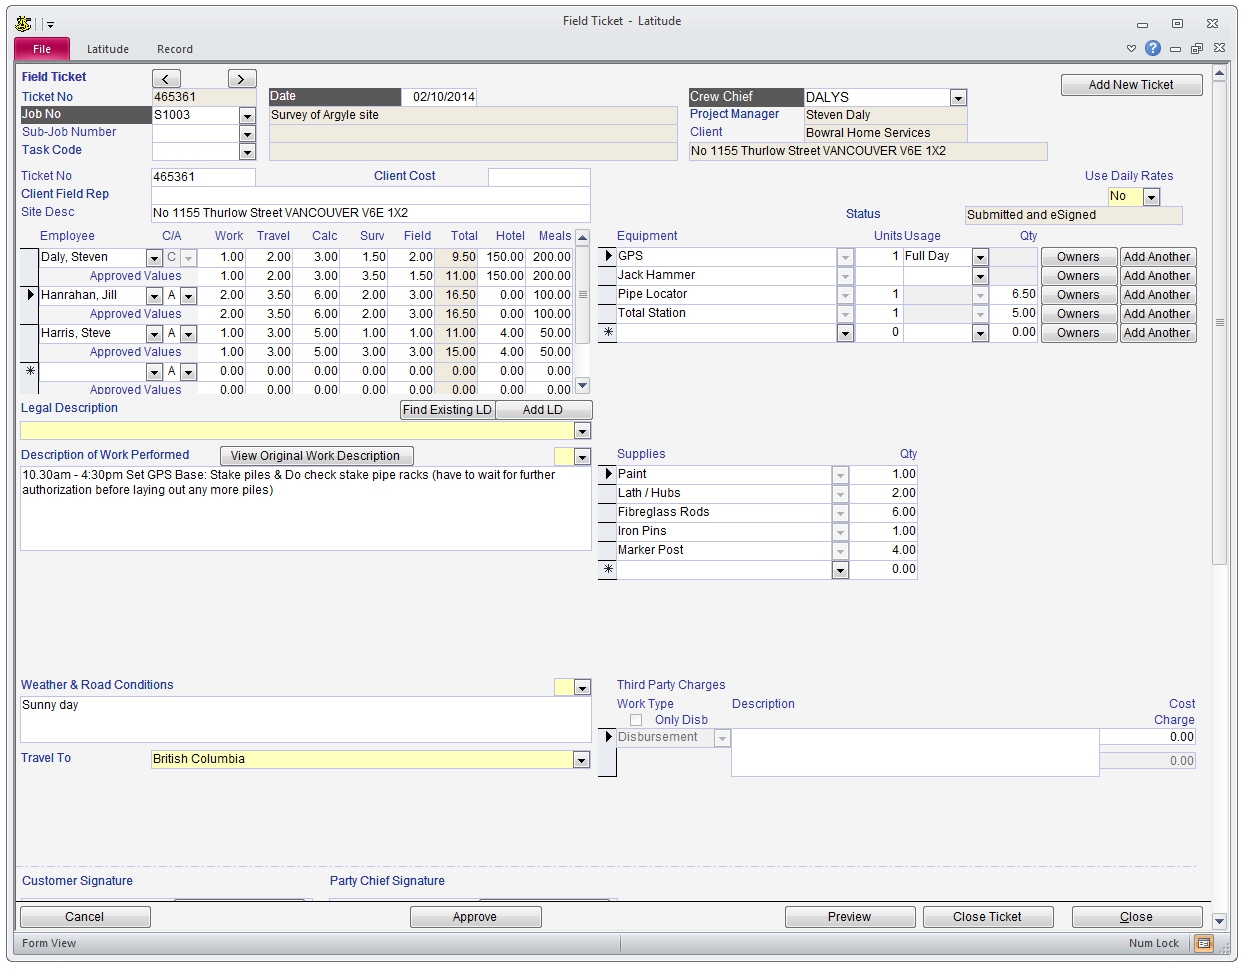Open the Customize Quick Access Toolbar arrow
Screen dimensions: 1245x970
50,24
